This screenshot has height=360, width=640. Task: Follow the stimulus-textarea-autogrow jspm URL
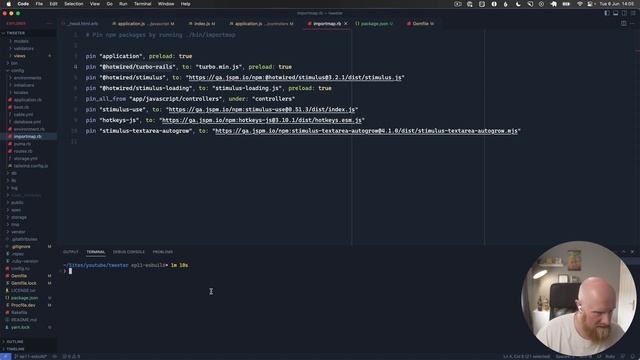(x=366, y=131)
